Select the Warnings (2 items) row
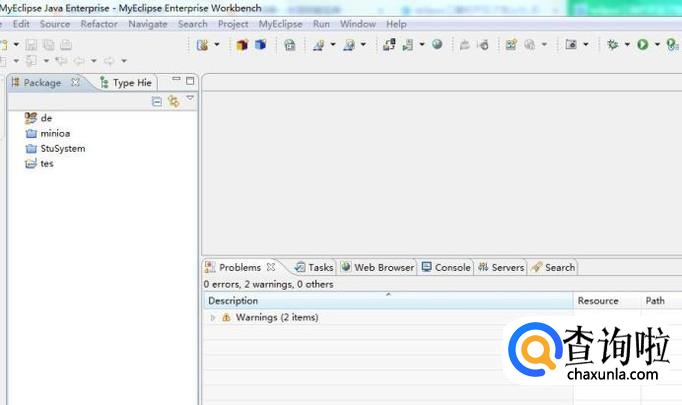The width and height of the screenshot is (682, 405). (277, 317)
